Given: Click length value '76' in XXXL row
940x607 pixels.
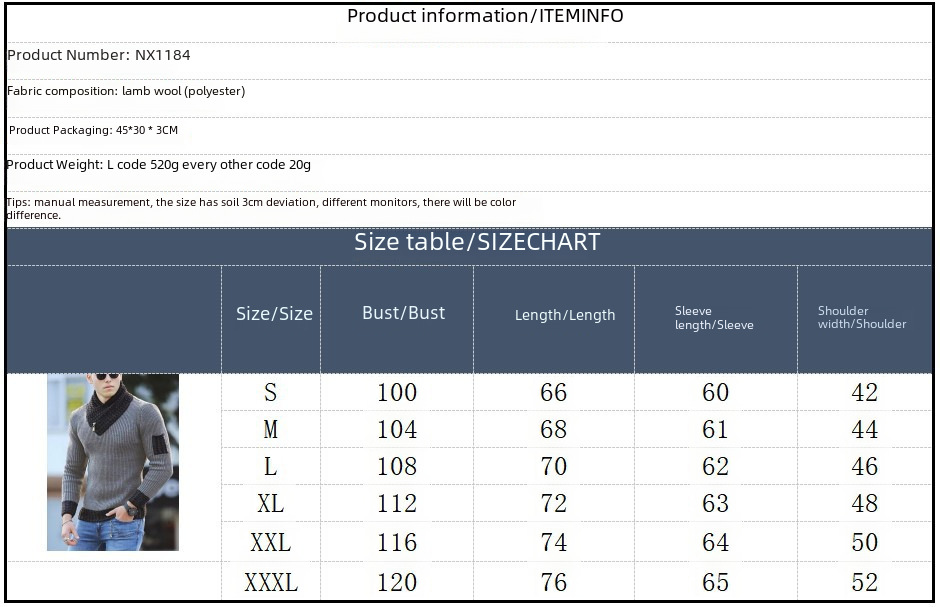Looking at the screenshot, I should (x=553, y=582).
